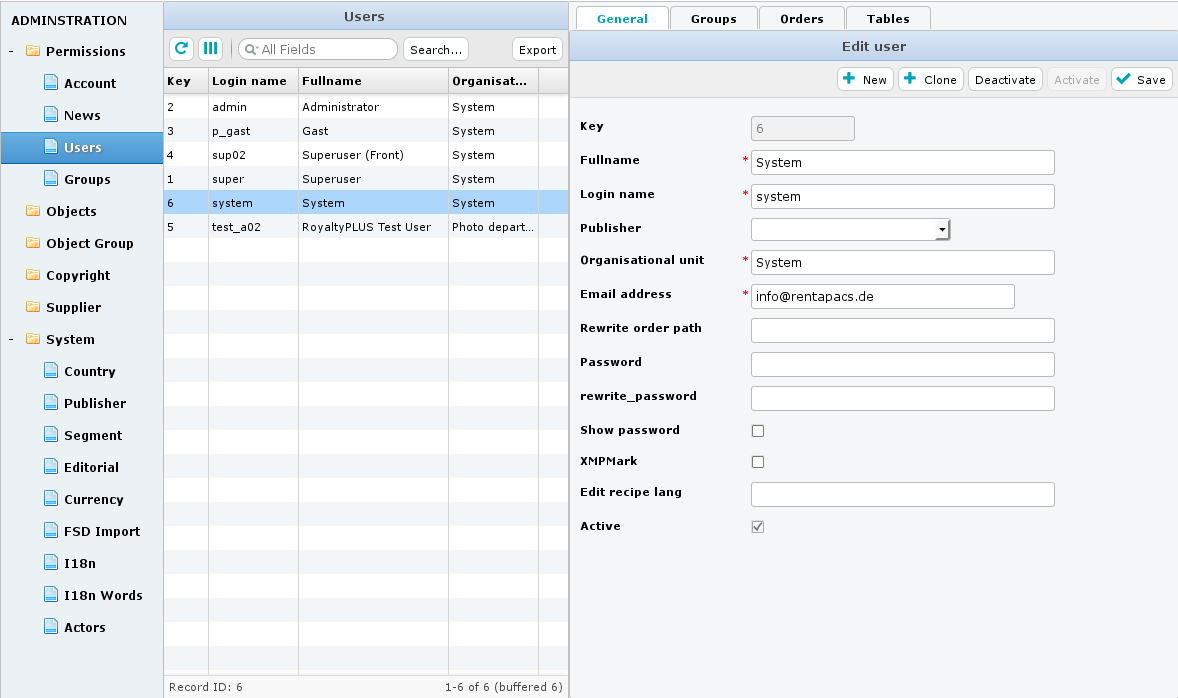Open the Objects folder

(x=71, y=211)
